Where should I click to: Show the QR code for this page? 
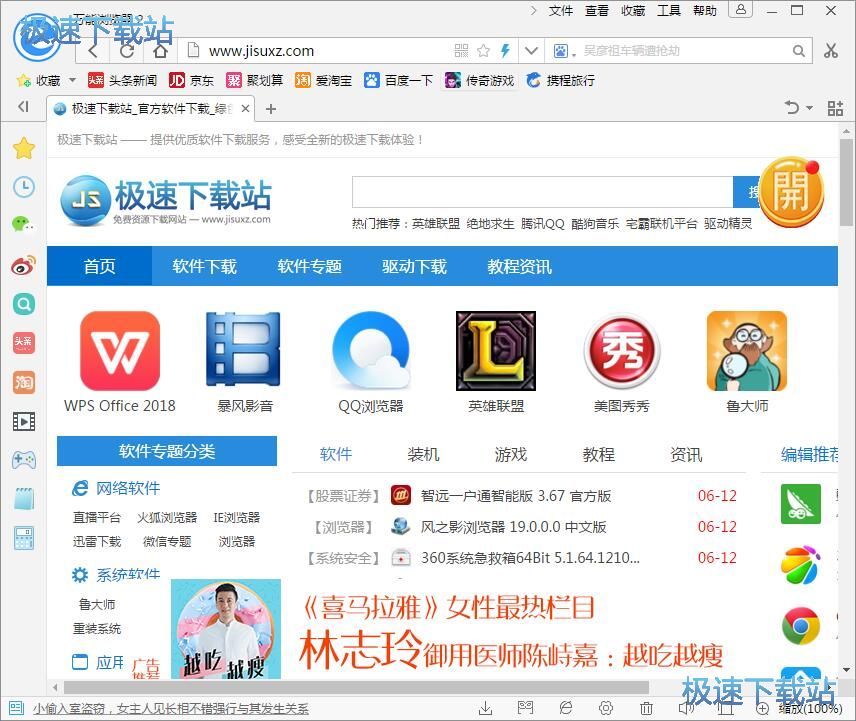(x=461, y=51)
